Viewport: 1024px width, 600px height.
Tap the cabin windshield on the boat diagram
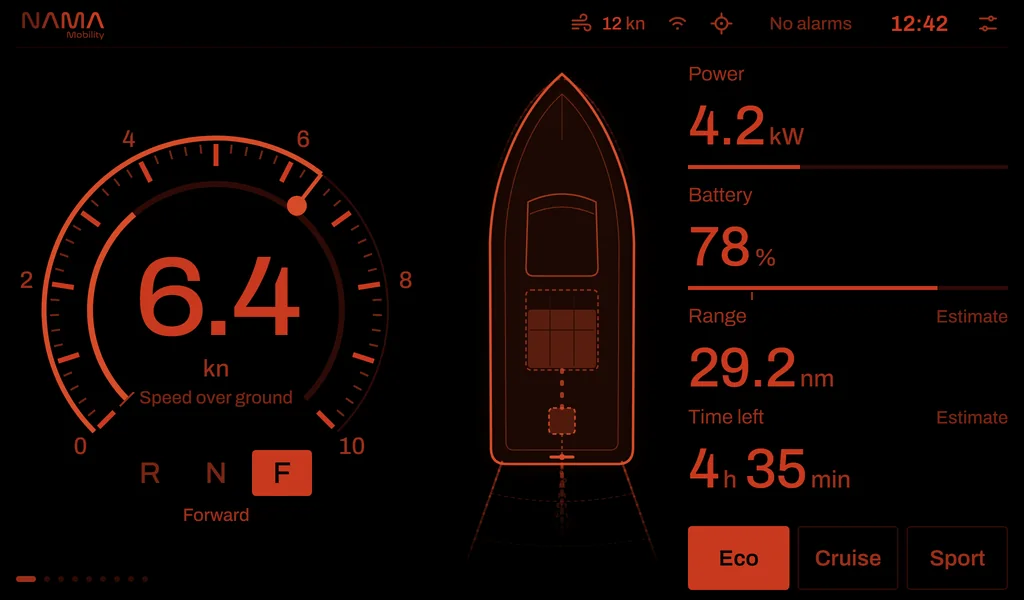(x=562, y=235)
